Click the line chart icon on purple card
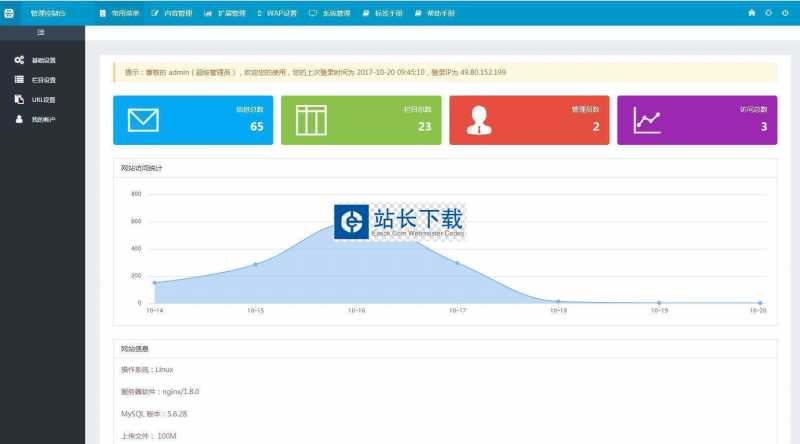800x444 pixels. (647, 121)
